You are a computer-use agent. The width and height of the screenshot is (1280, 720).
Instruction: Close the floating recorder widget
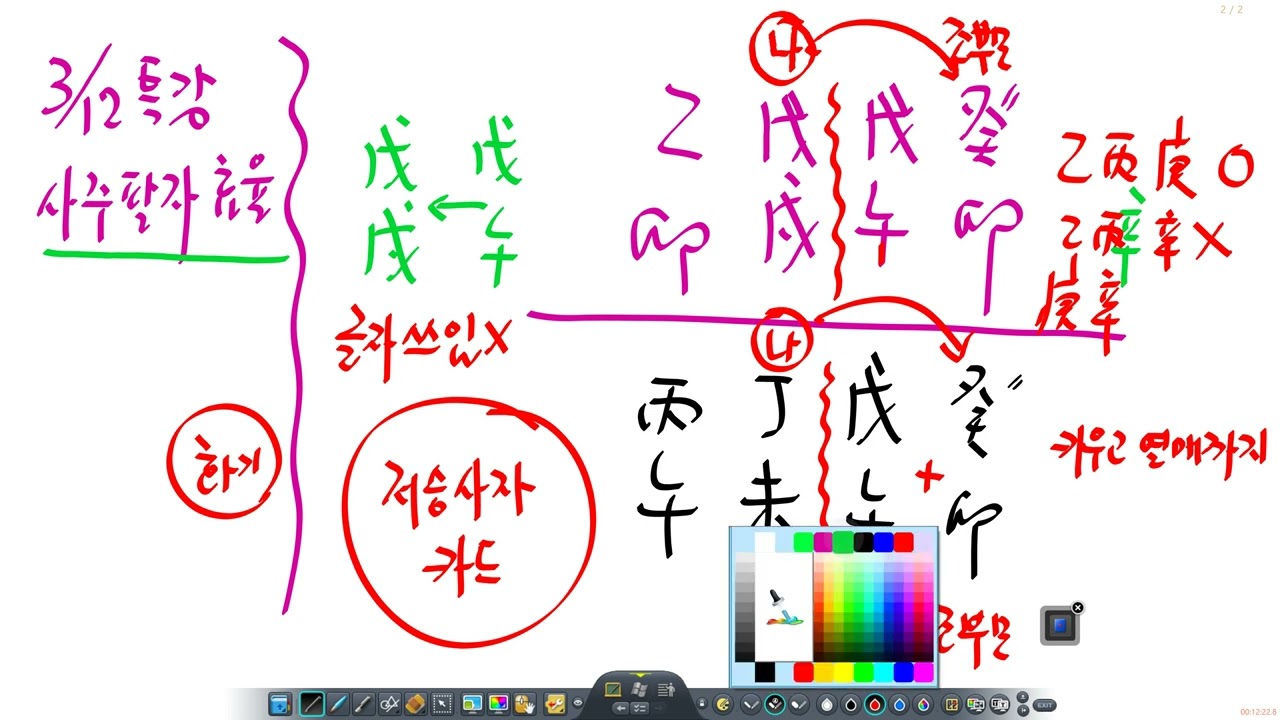coord(1078,607)
